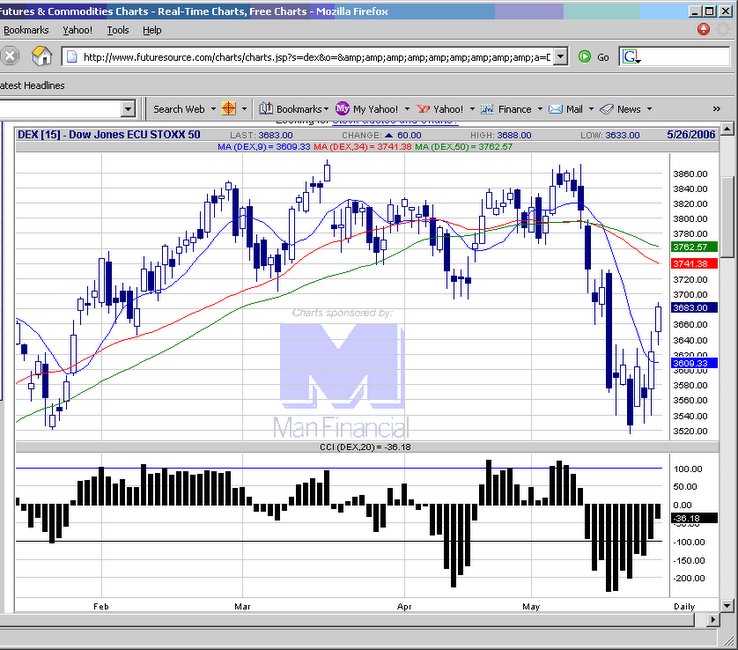Click the vertical scrollbar up arrow

(x=727, y=128)
